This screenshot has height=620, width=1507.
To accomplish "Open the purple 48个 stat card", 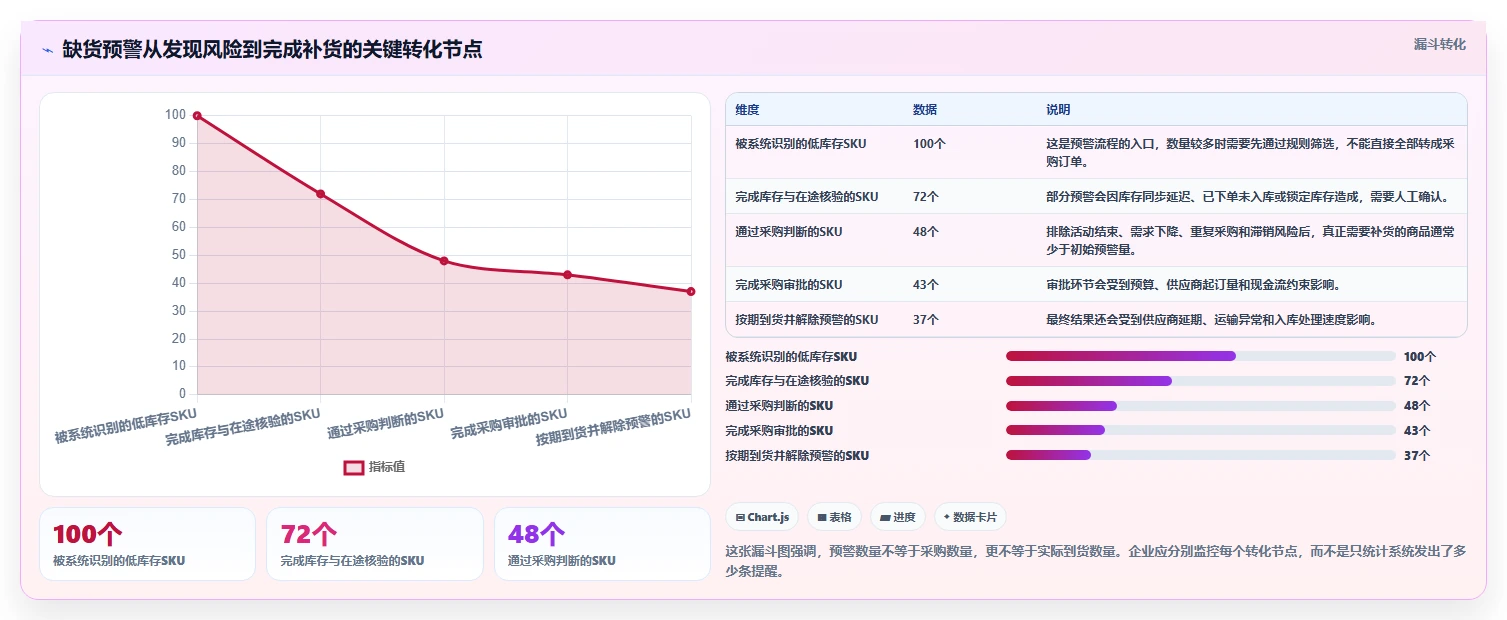I will pos(602,544).
